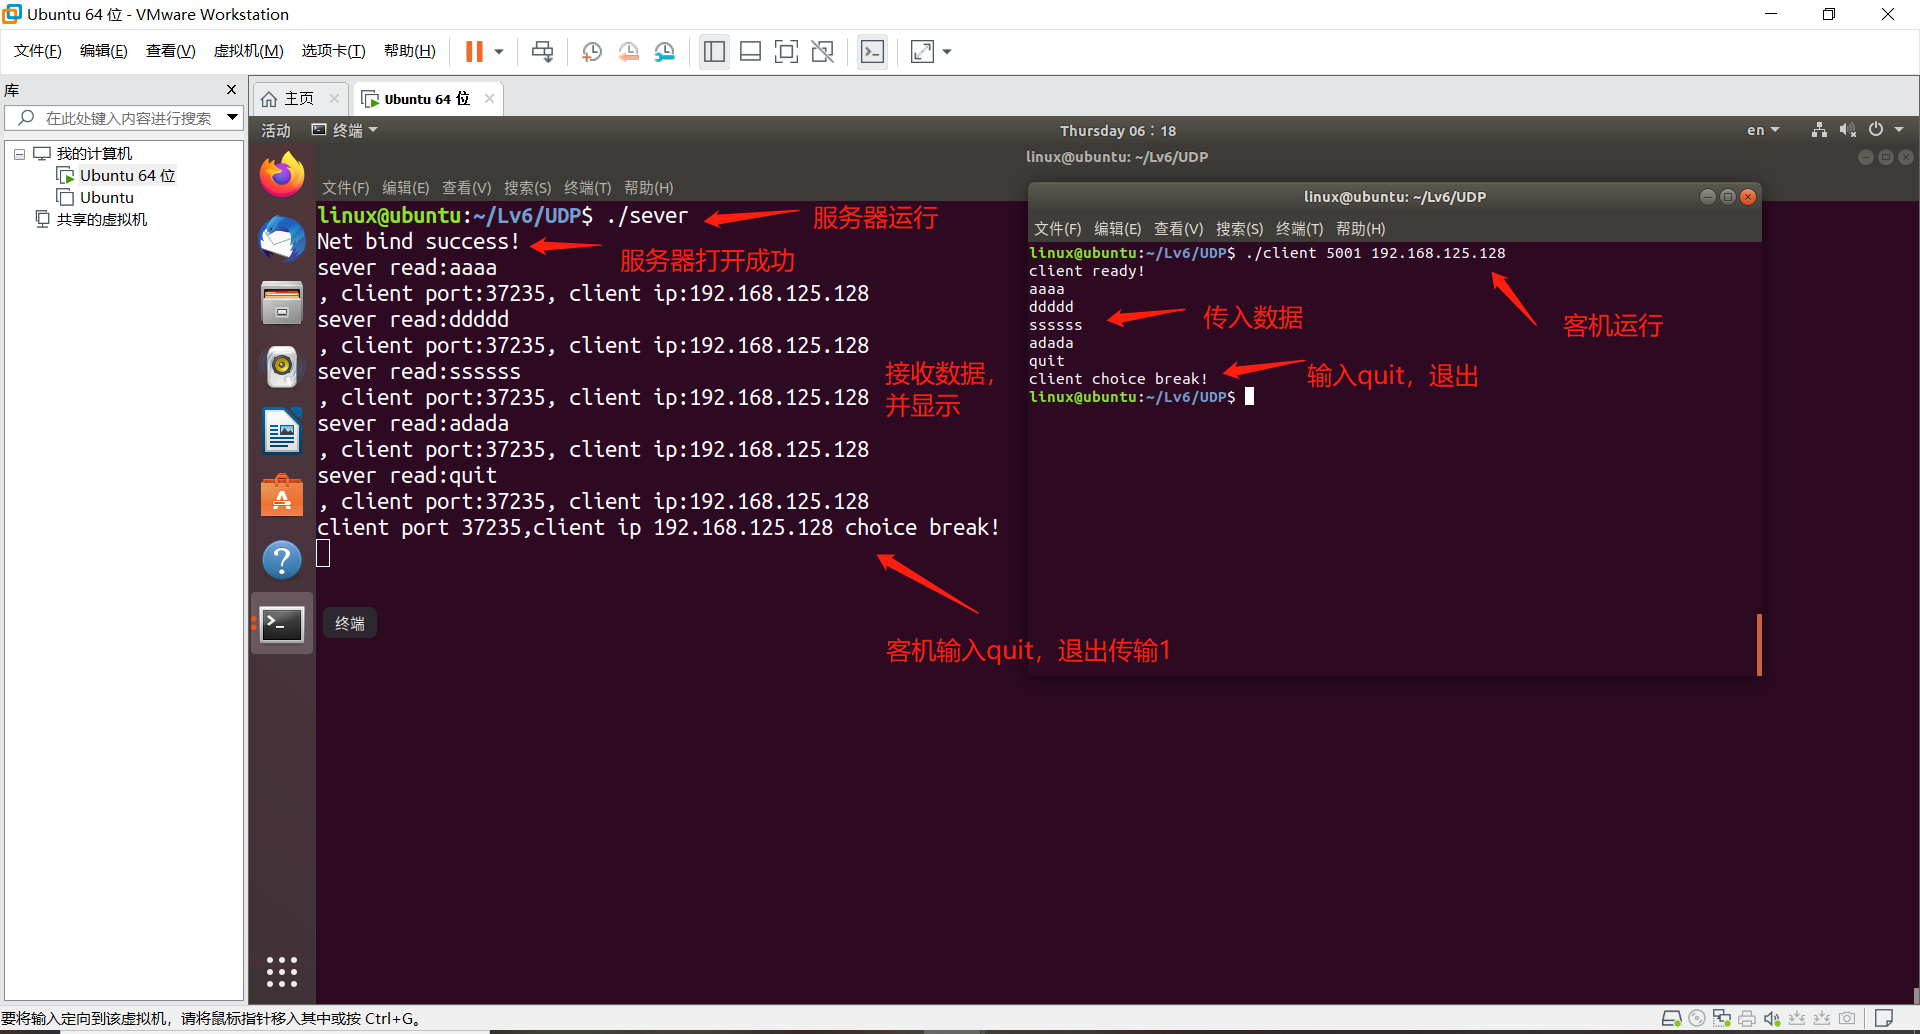This screenshot has height=1034, width=1920.
Task: Toggle the library panel visibility in VMware
Action: [714, 51]
